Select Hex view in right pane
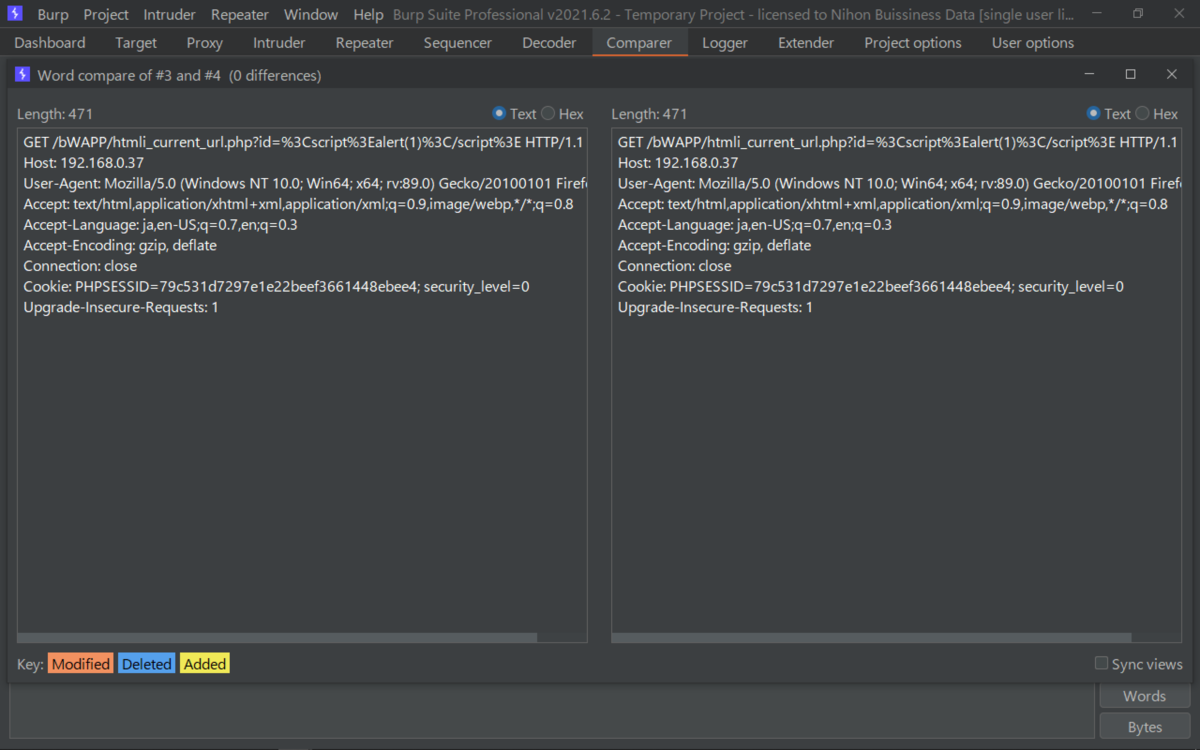The image size is (1200, 750). [1156, 114]
